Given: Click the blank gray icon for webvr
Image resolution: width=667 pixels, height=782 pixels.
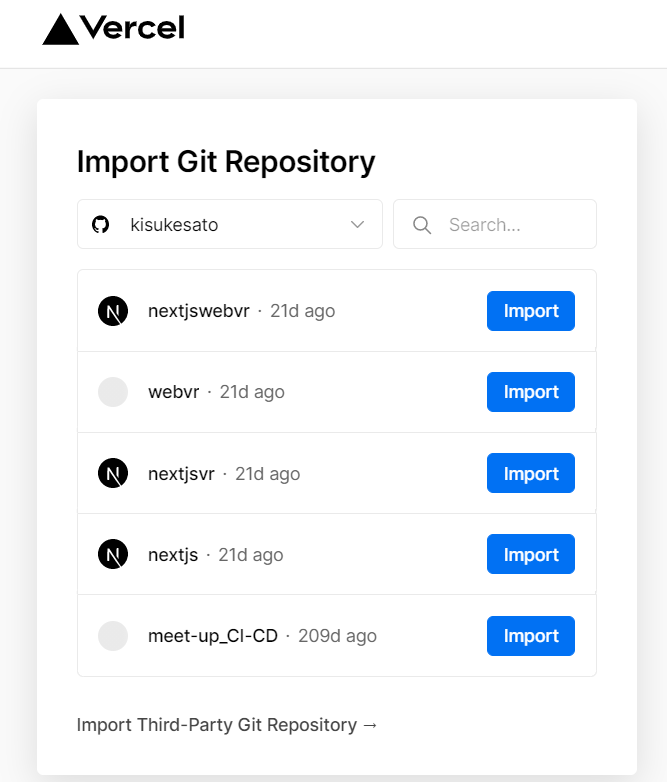Looking at the screenshot, I should click(113, 392).
